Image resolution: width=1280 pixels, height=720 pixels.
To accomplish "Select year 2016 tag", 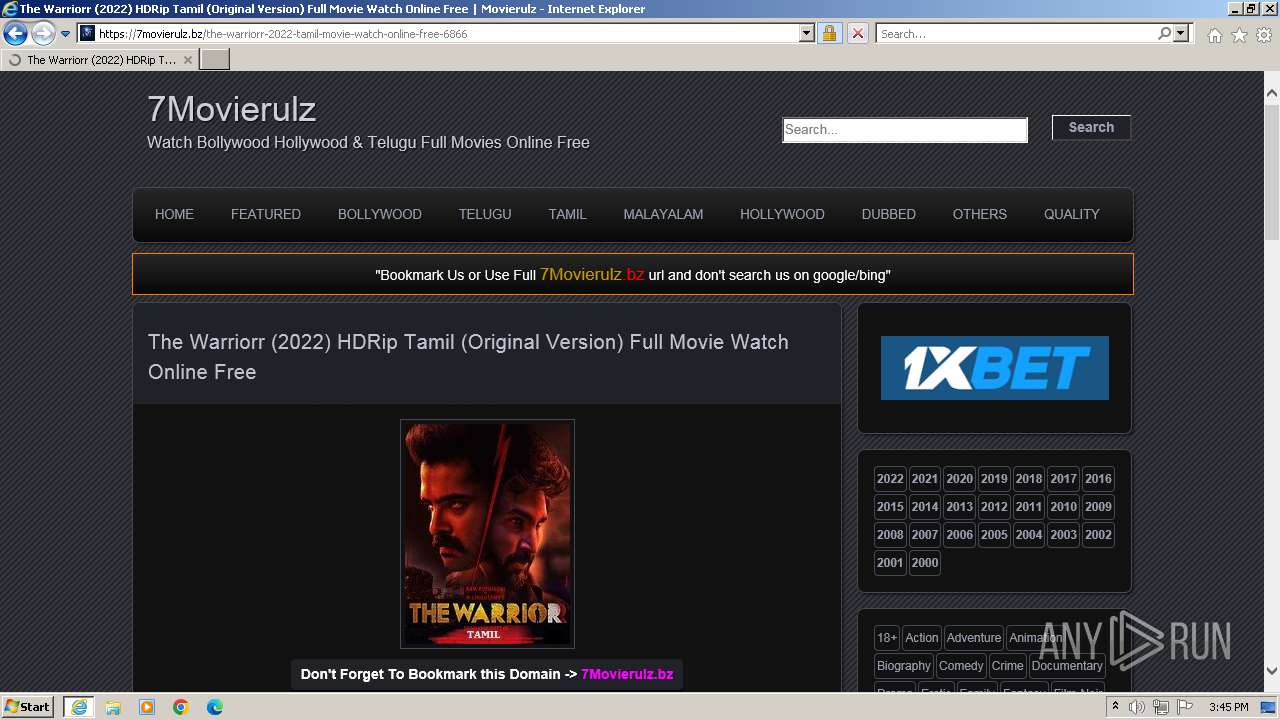I will (1098, 479).
